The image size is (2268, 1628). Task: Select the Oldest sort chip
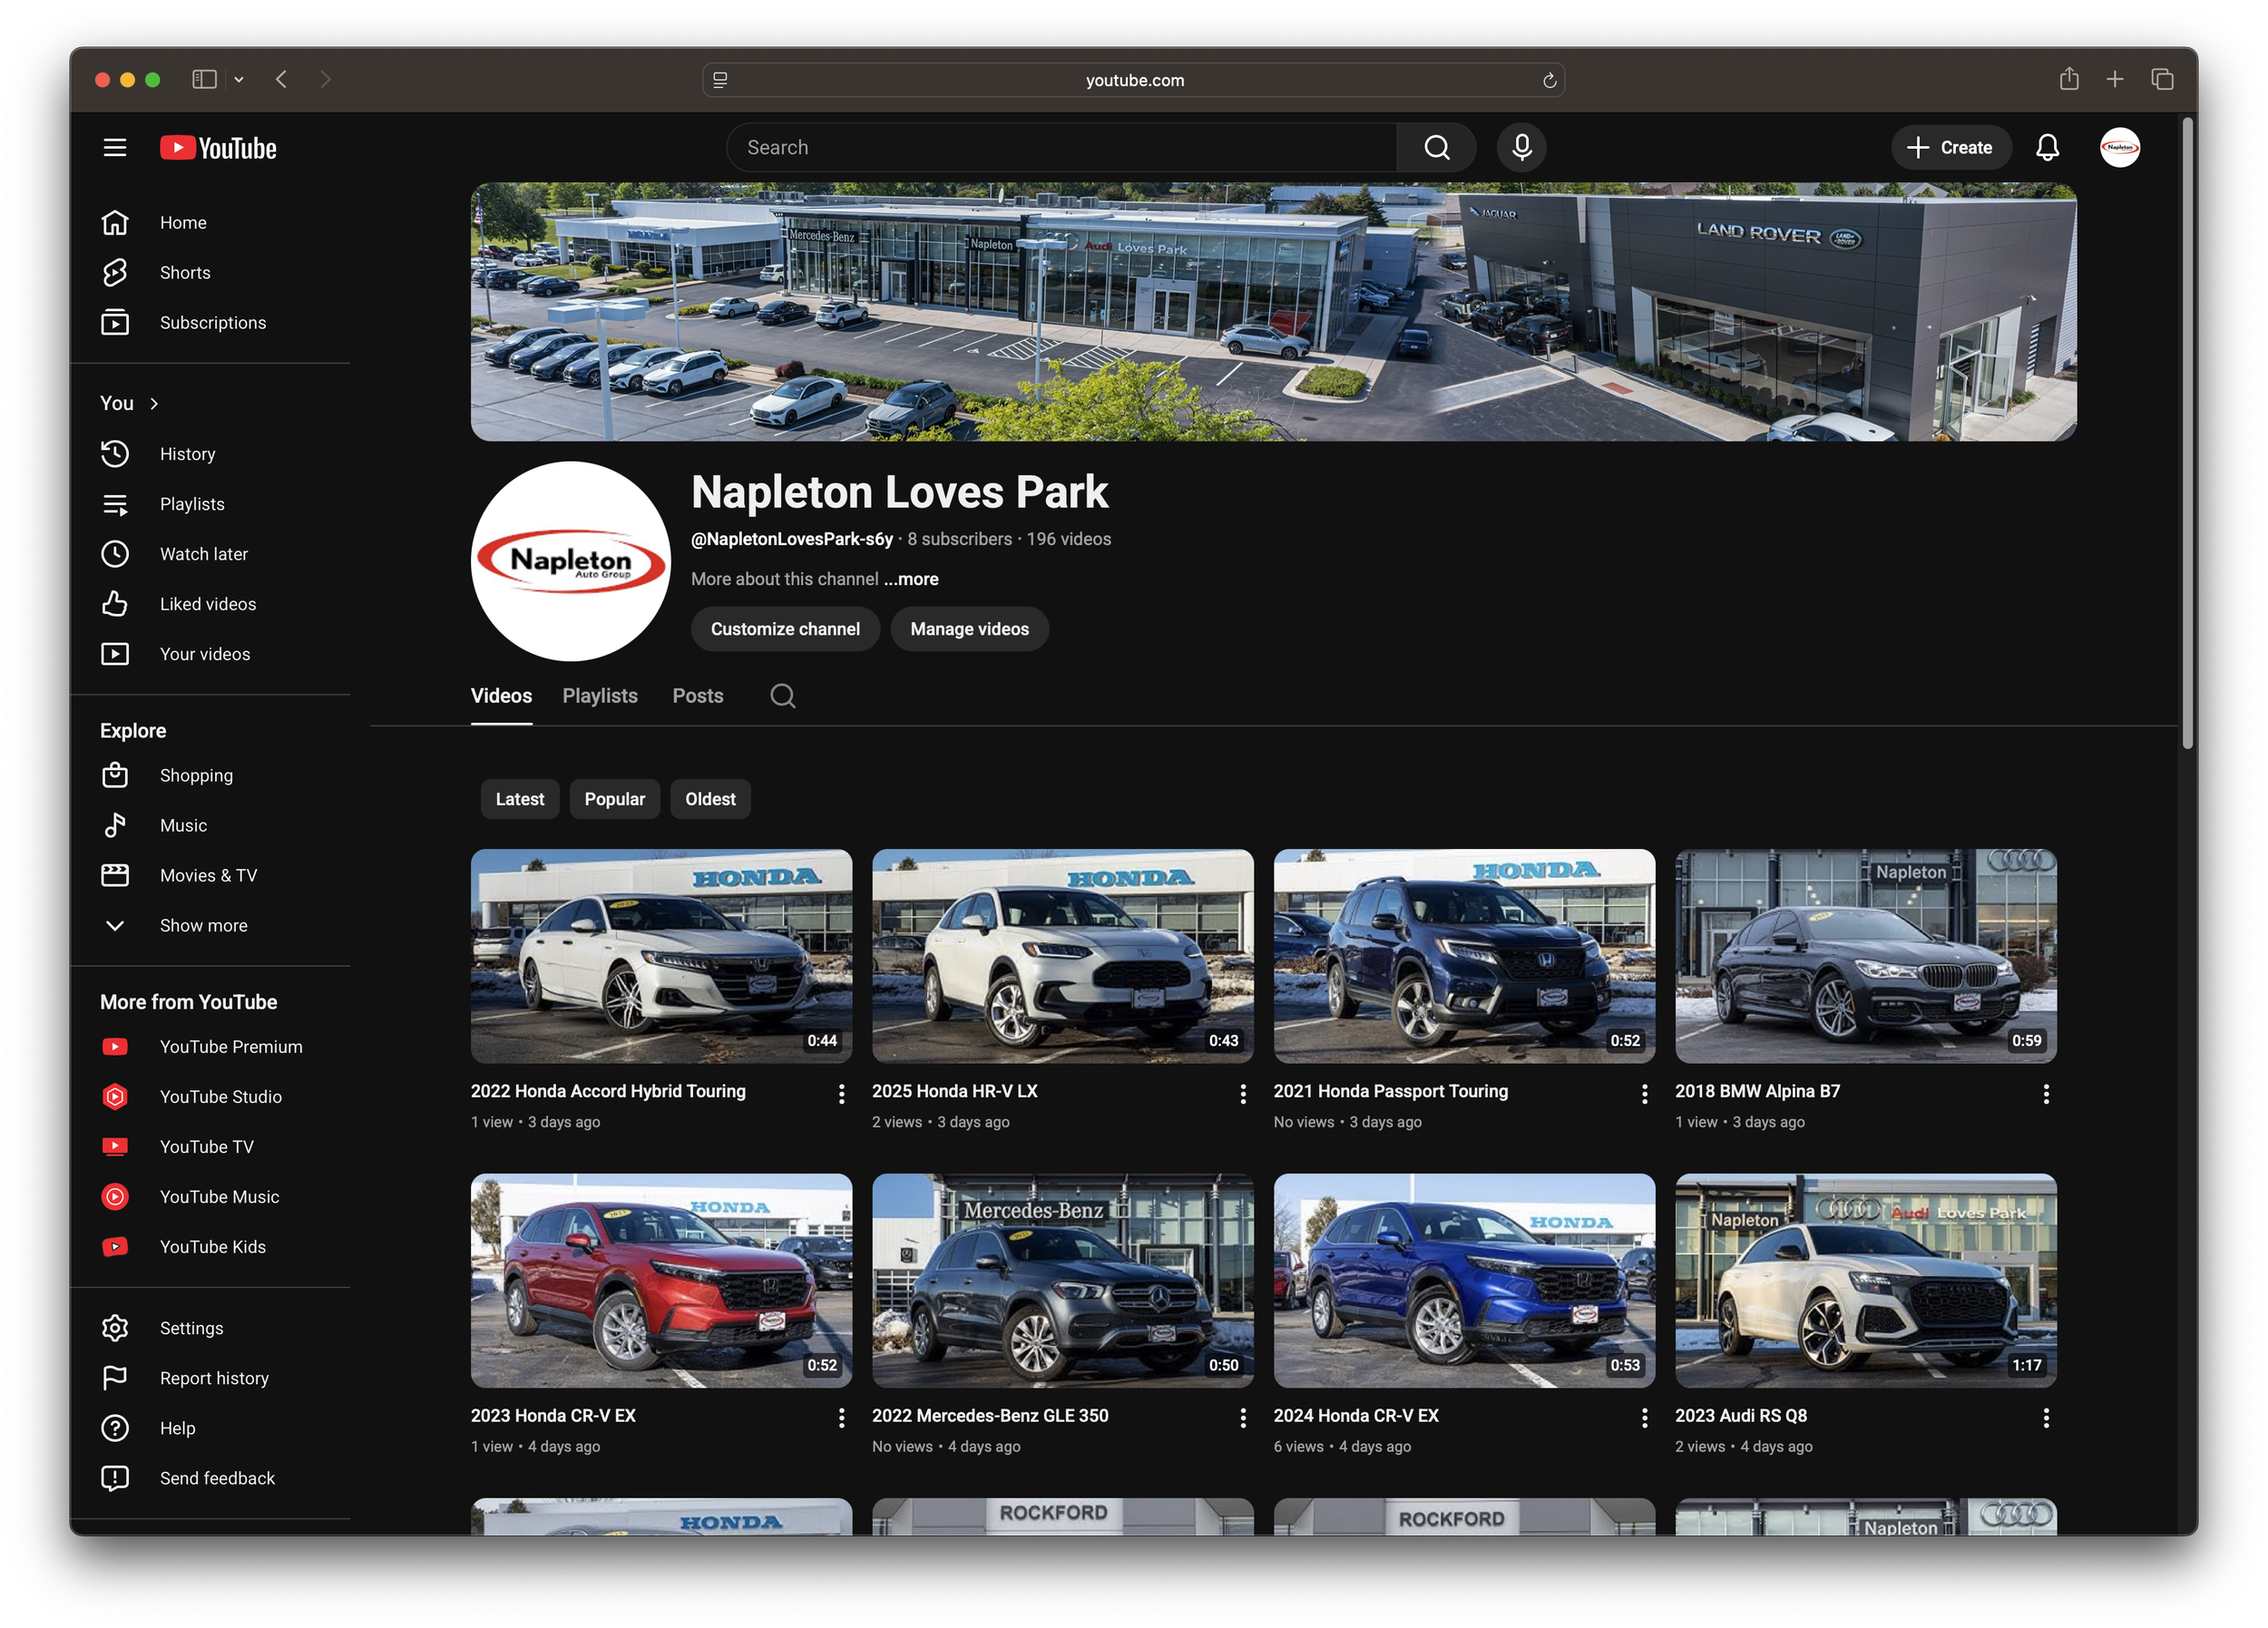(710, 799)
